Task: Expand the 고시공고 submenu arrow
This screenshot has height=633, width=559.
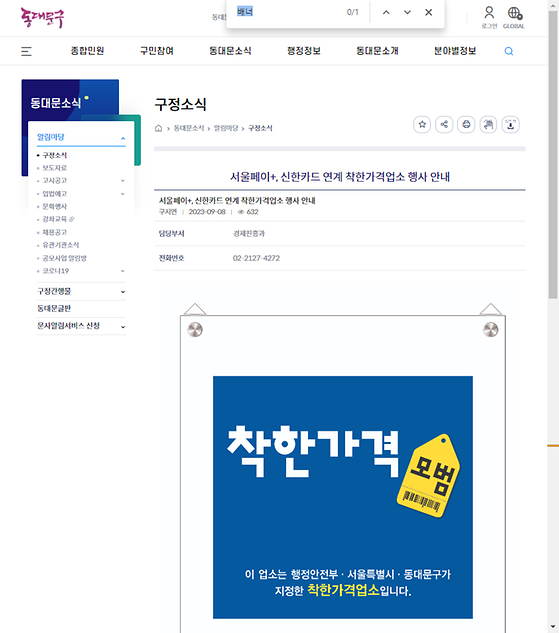Action: click(123, 181)
